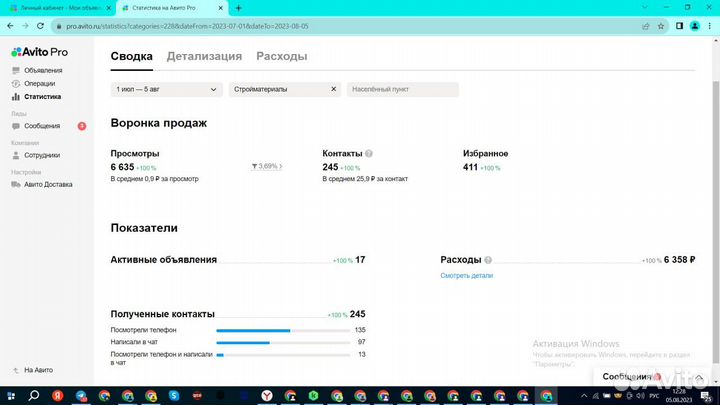Open Сотрудники person icon in sidebar
Viewport: 720px width, 405px height.
pyautogui.click(x=16, y=155)
